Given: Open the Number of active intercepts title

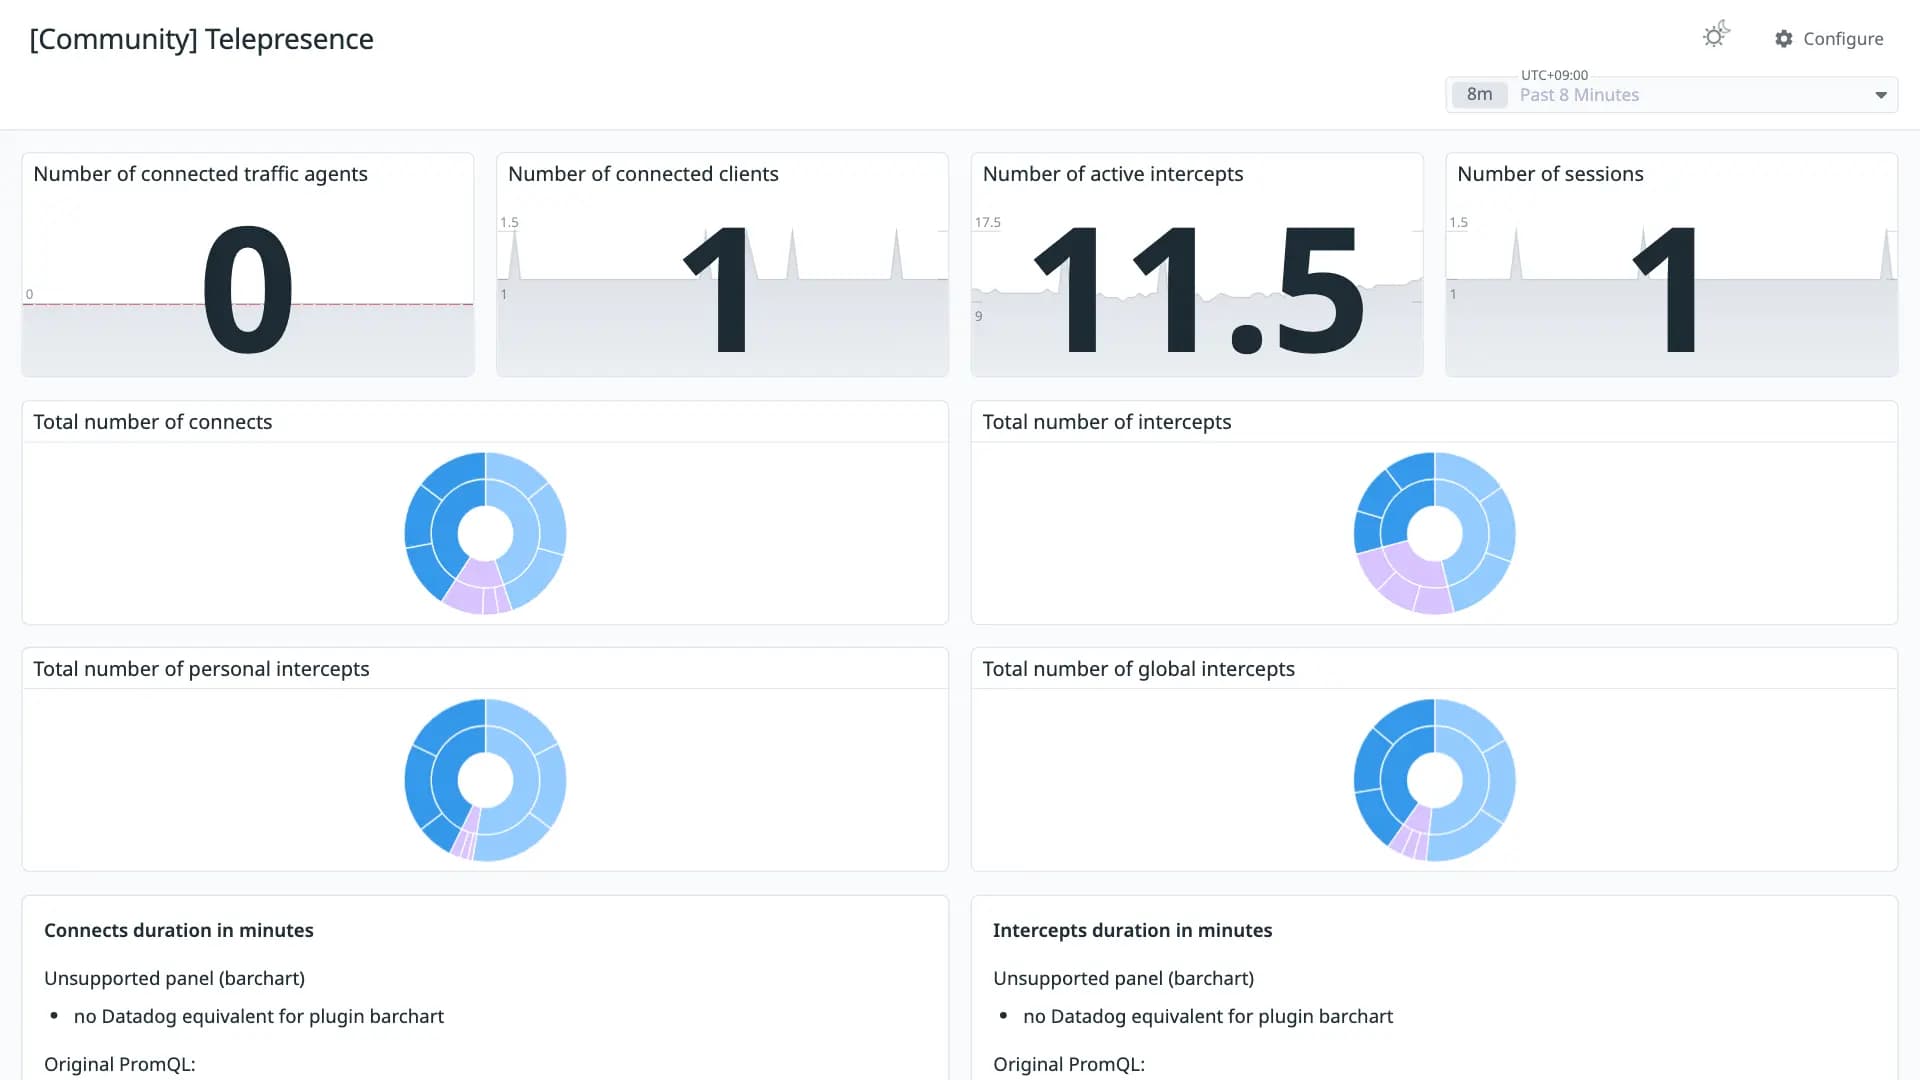Looking at the screenshot, I should (x=1113, y=174).
